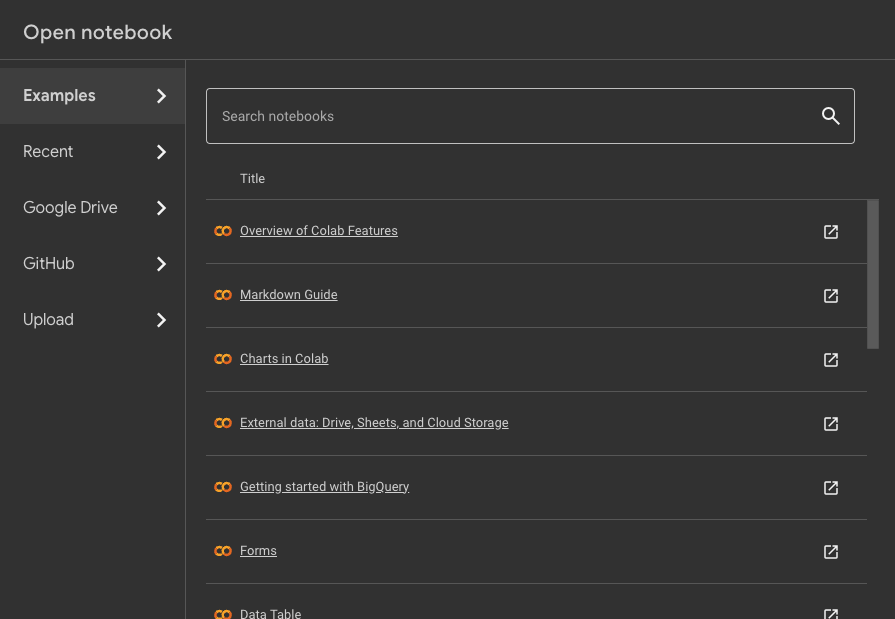The image size is (895, 619).
Task: Expand the Upload chevron arrow
Action: click(162, 320)
